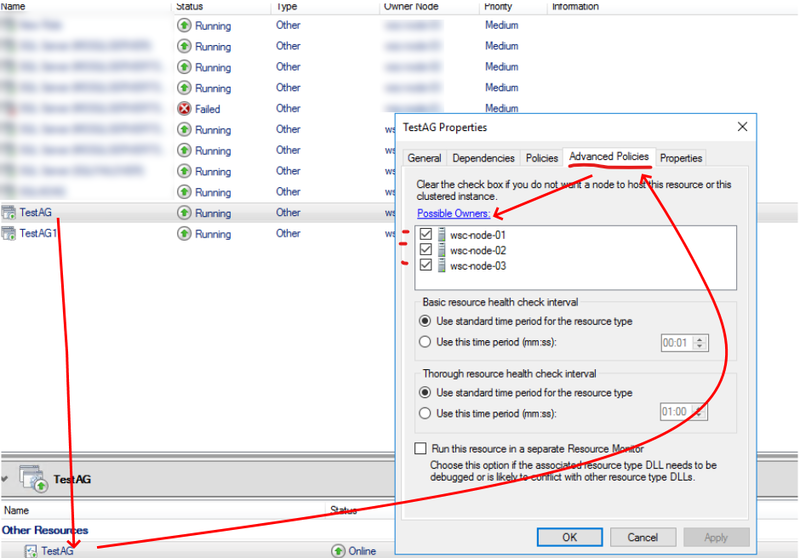The image size is (800, 558).
Task: Uncheck wsc-node-03 as possible owner
Action: tap(426, 265)
